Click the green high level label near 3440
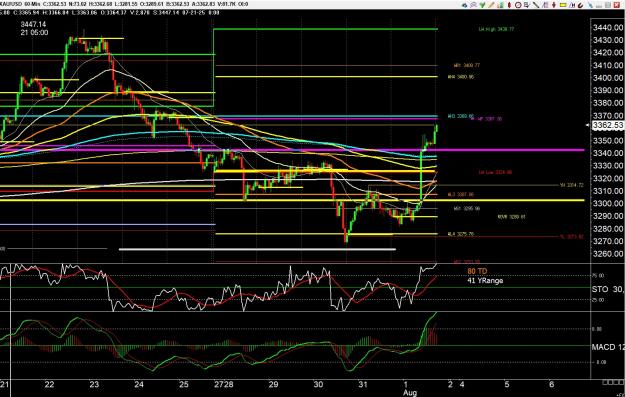This screenshot has width=625, height=397. [x=496, y=29]
